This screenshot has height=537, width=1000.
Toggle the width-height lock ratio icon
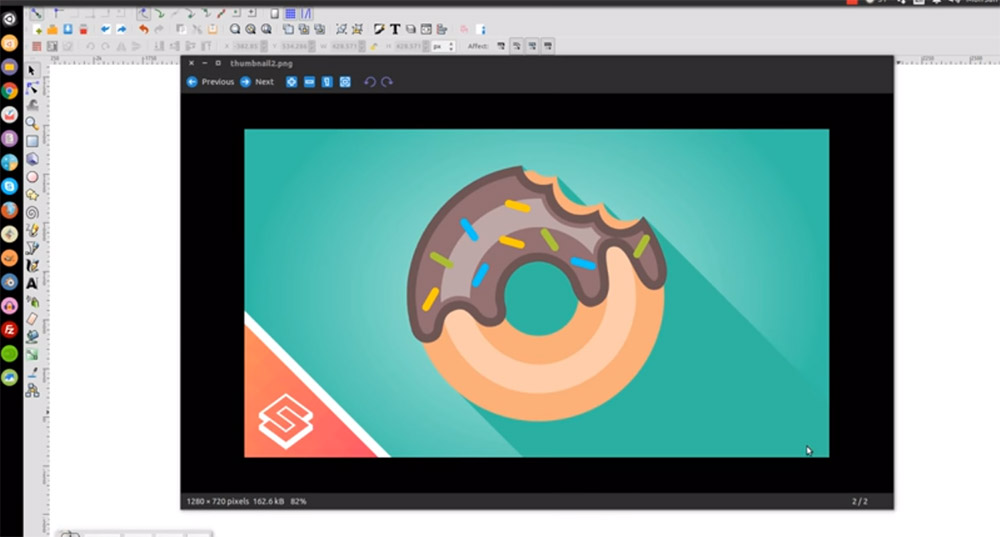click(x=374, y=47)
